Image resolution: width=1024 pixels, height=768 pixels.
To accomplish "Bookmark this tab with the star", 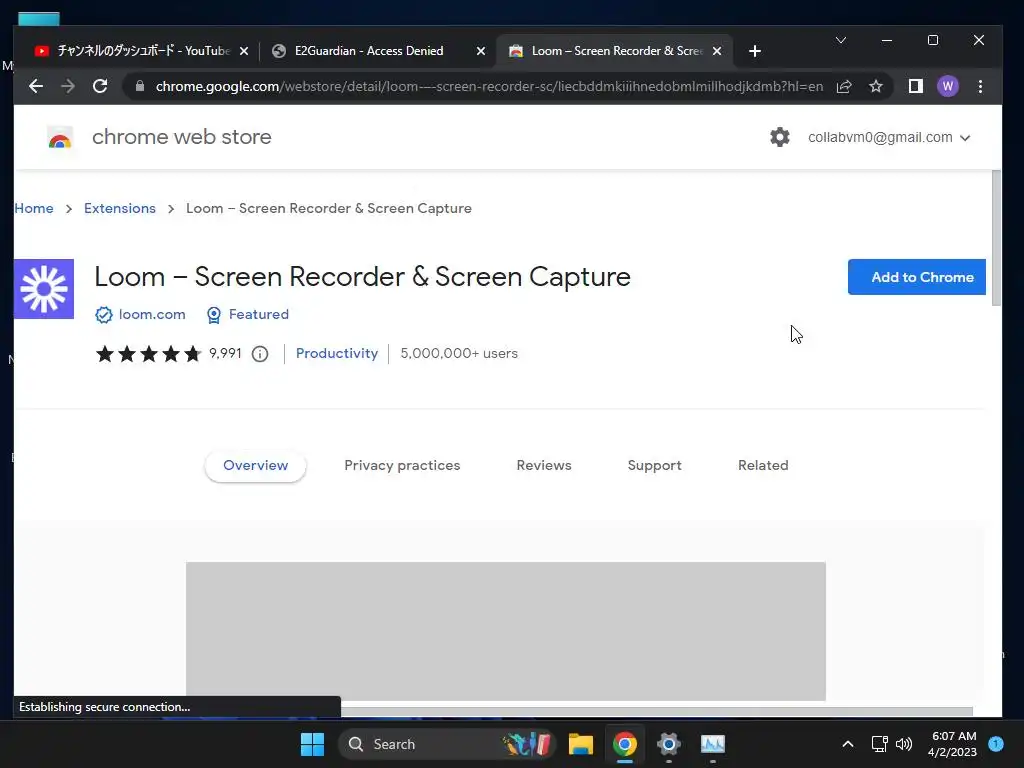I will [876, 86].
